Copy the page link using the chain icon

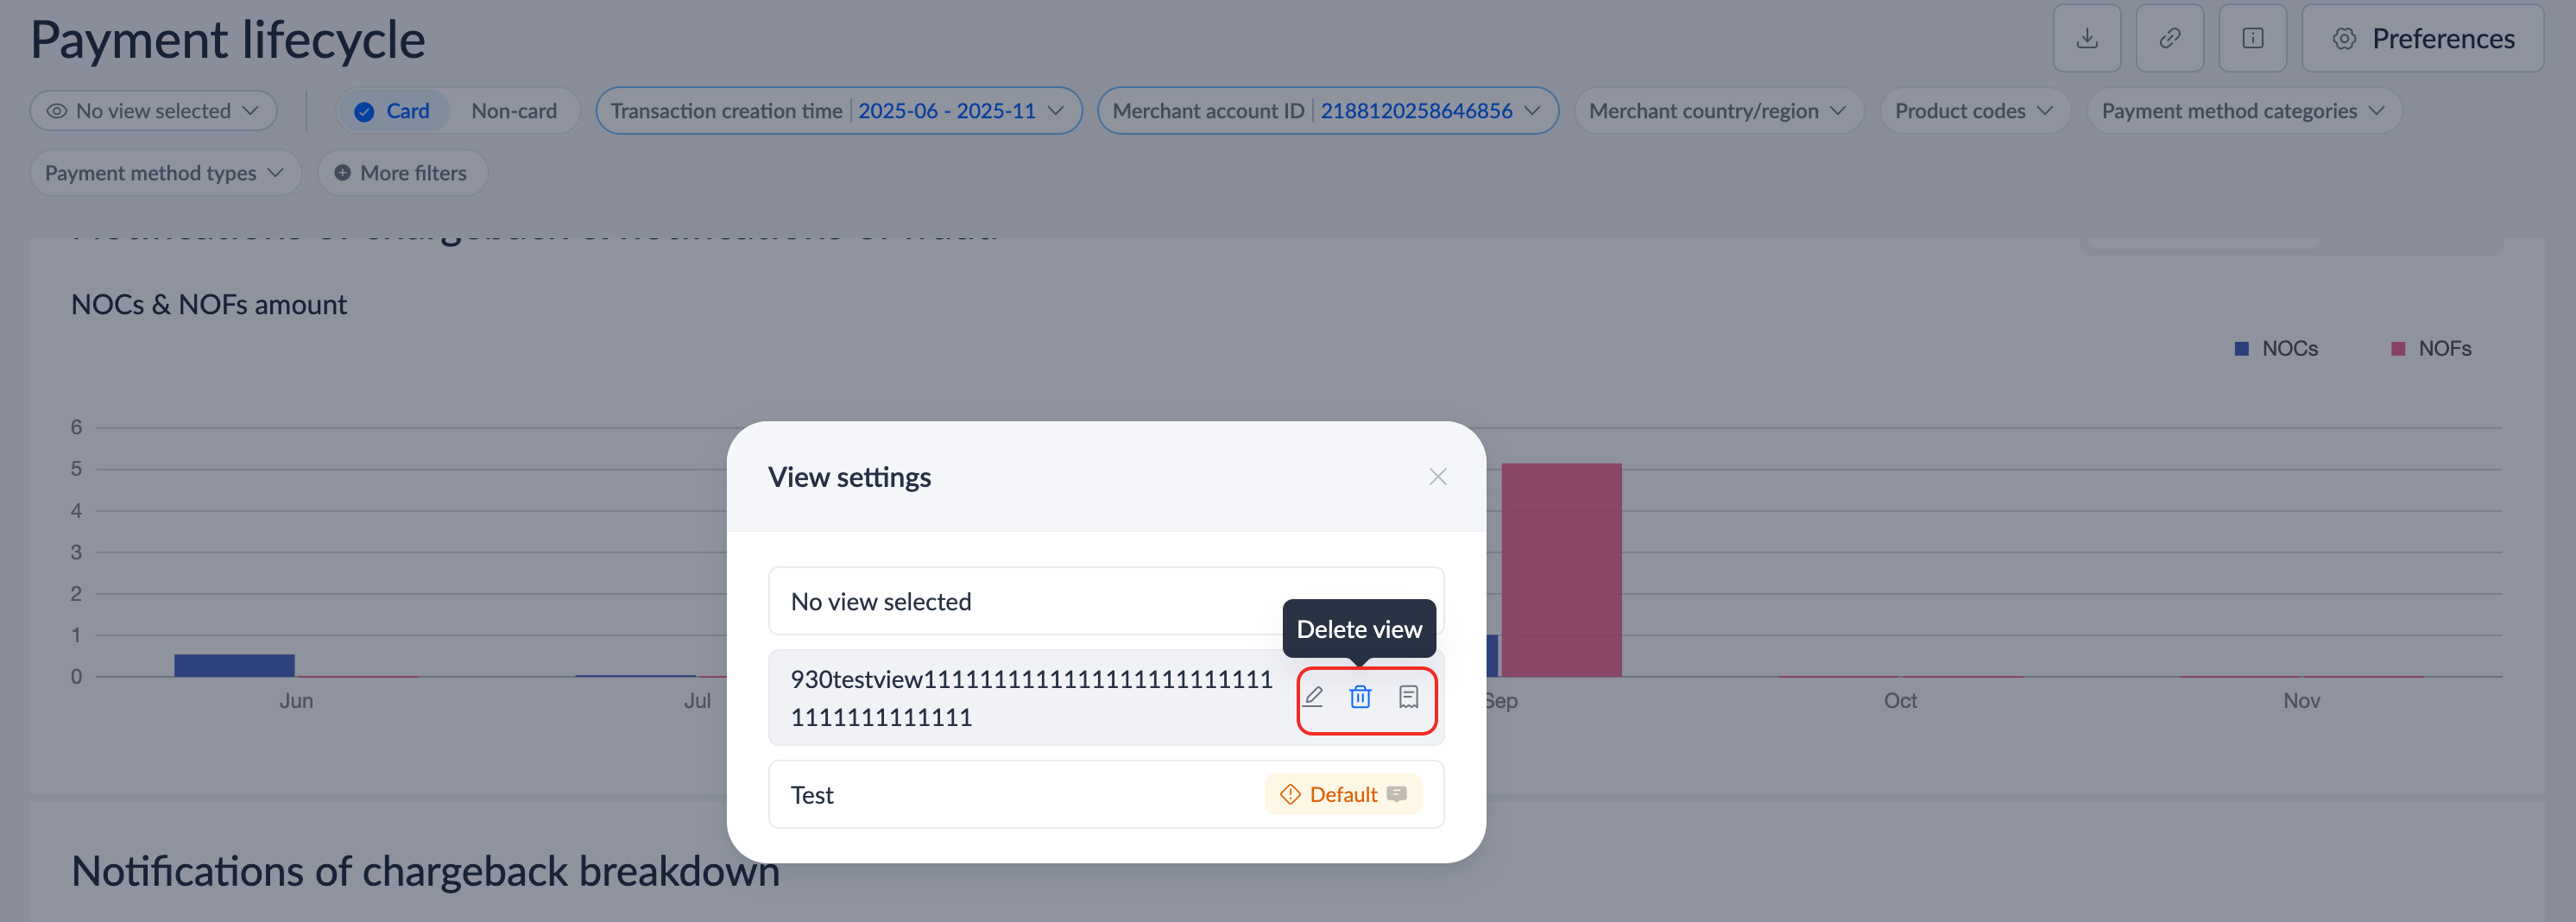click(x=2169, y=38)
